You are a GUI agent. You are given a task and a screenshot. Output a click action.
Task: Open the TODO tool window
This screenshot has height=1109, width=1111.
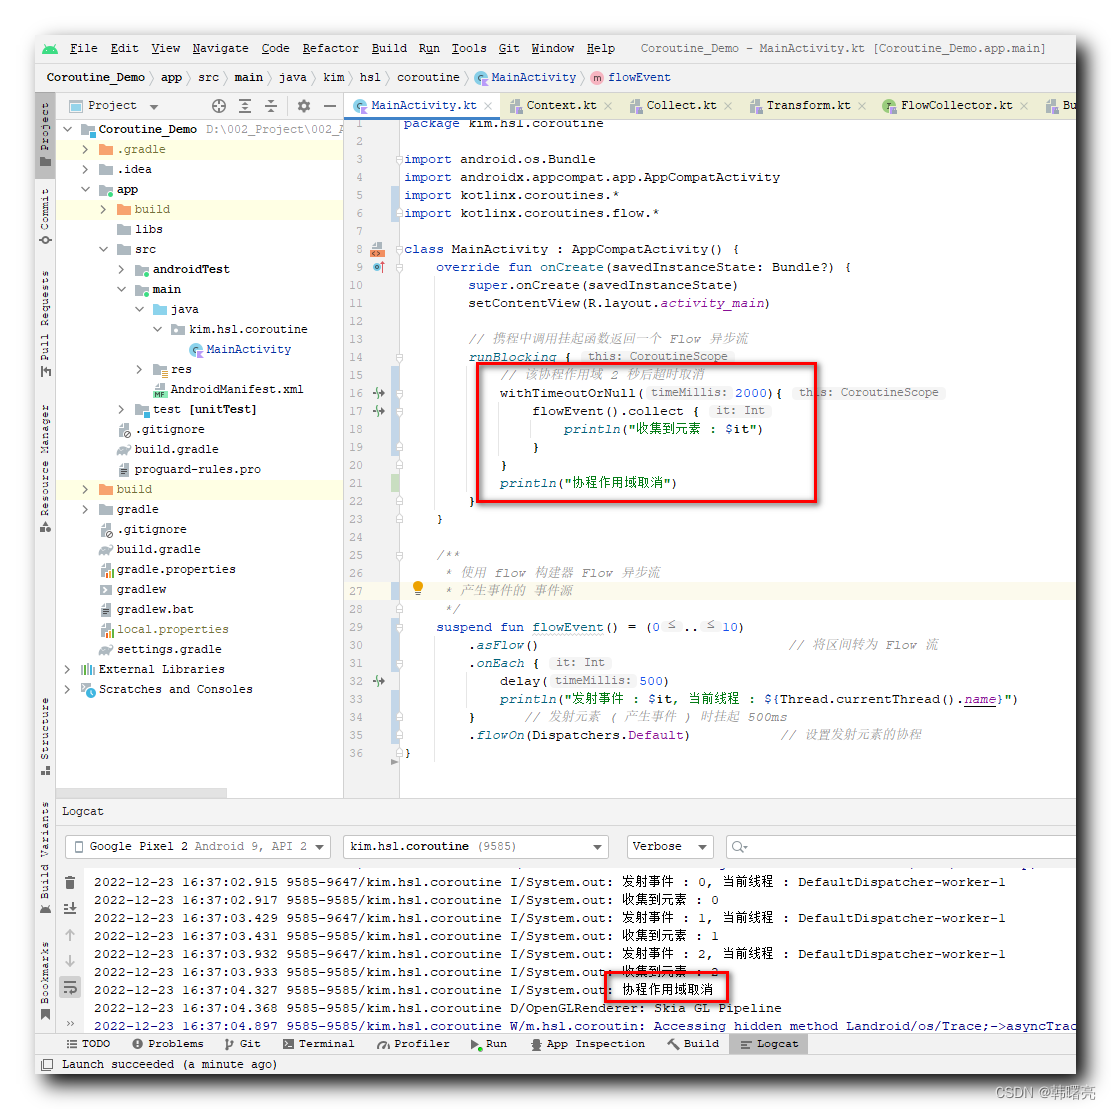click(89, 1044)
